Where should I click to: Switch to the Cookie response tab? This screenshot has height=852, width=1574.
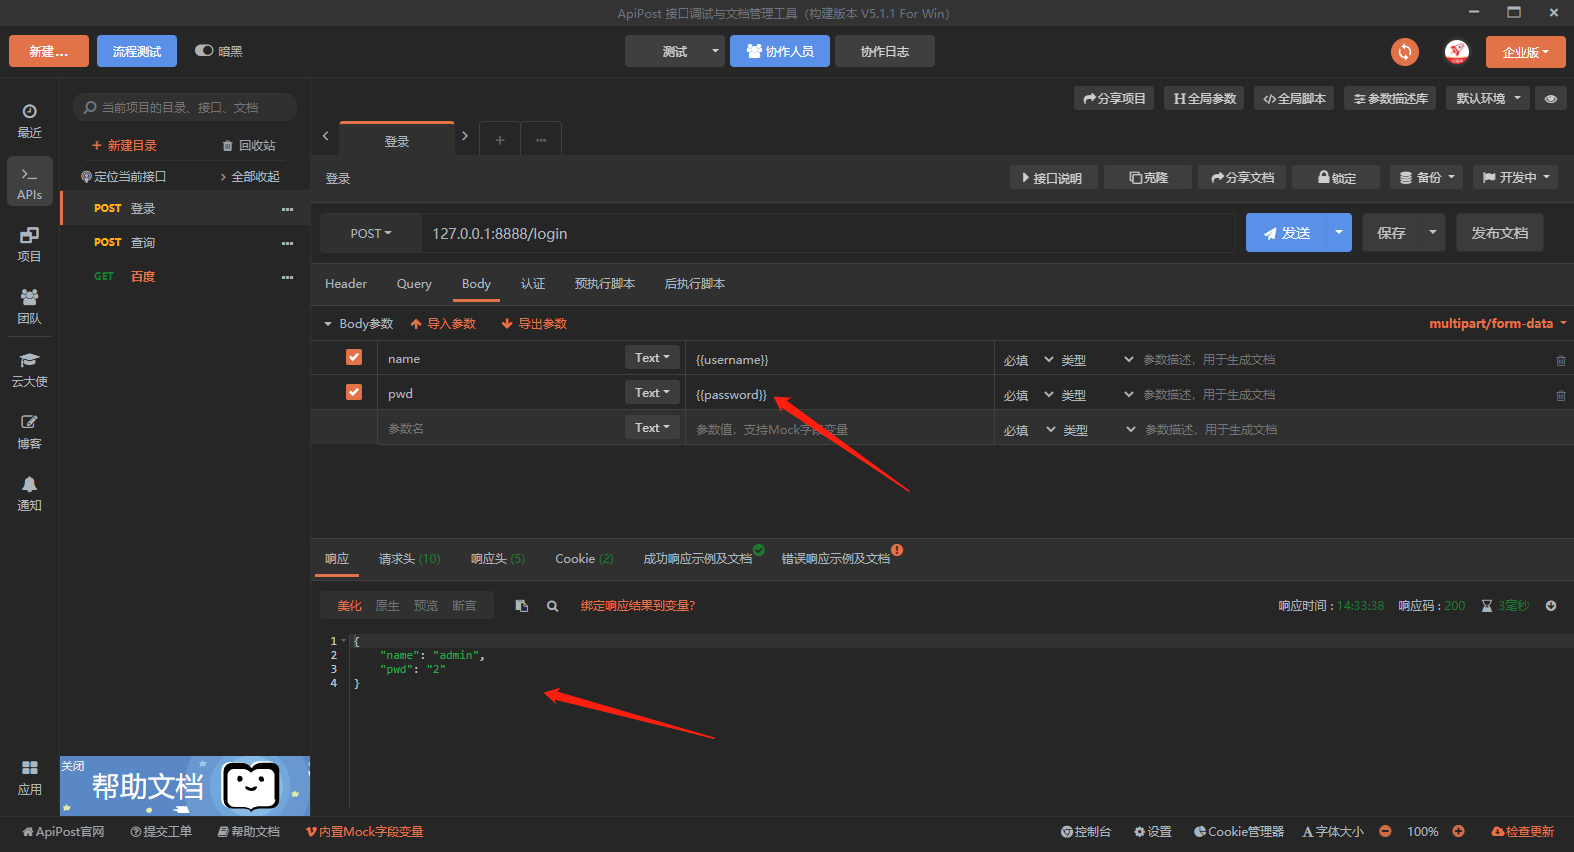tap(584, 559)
